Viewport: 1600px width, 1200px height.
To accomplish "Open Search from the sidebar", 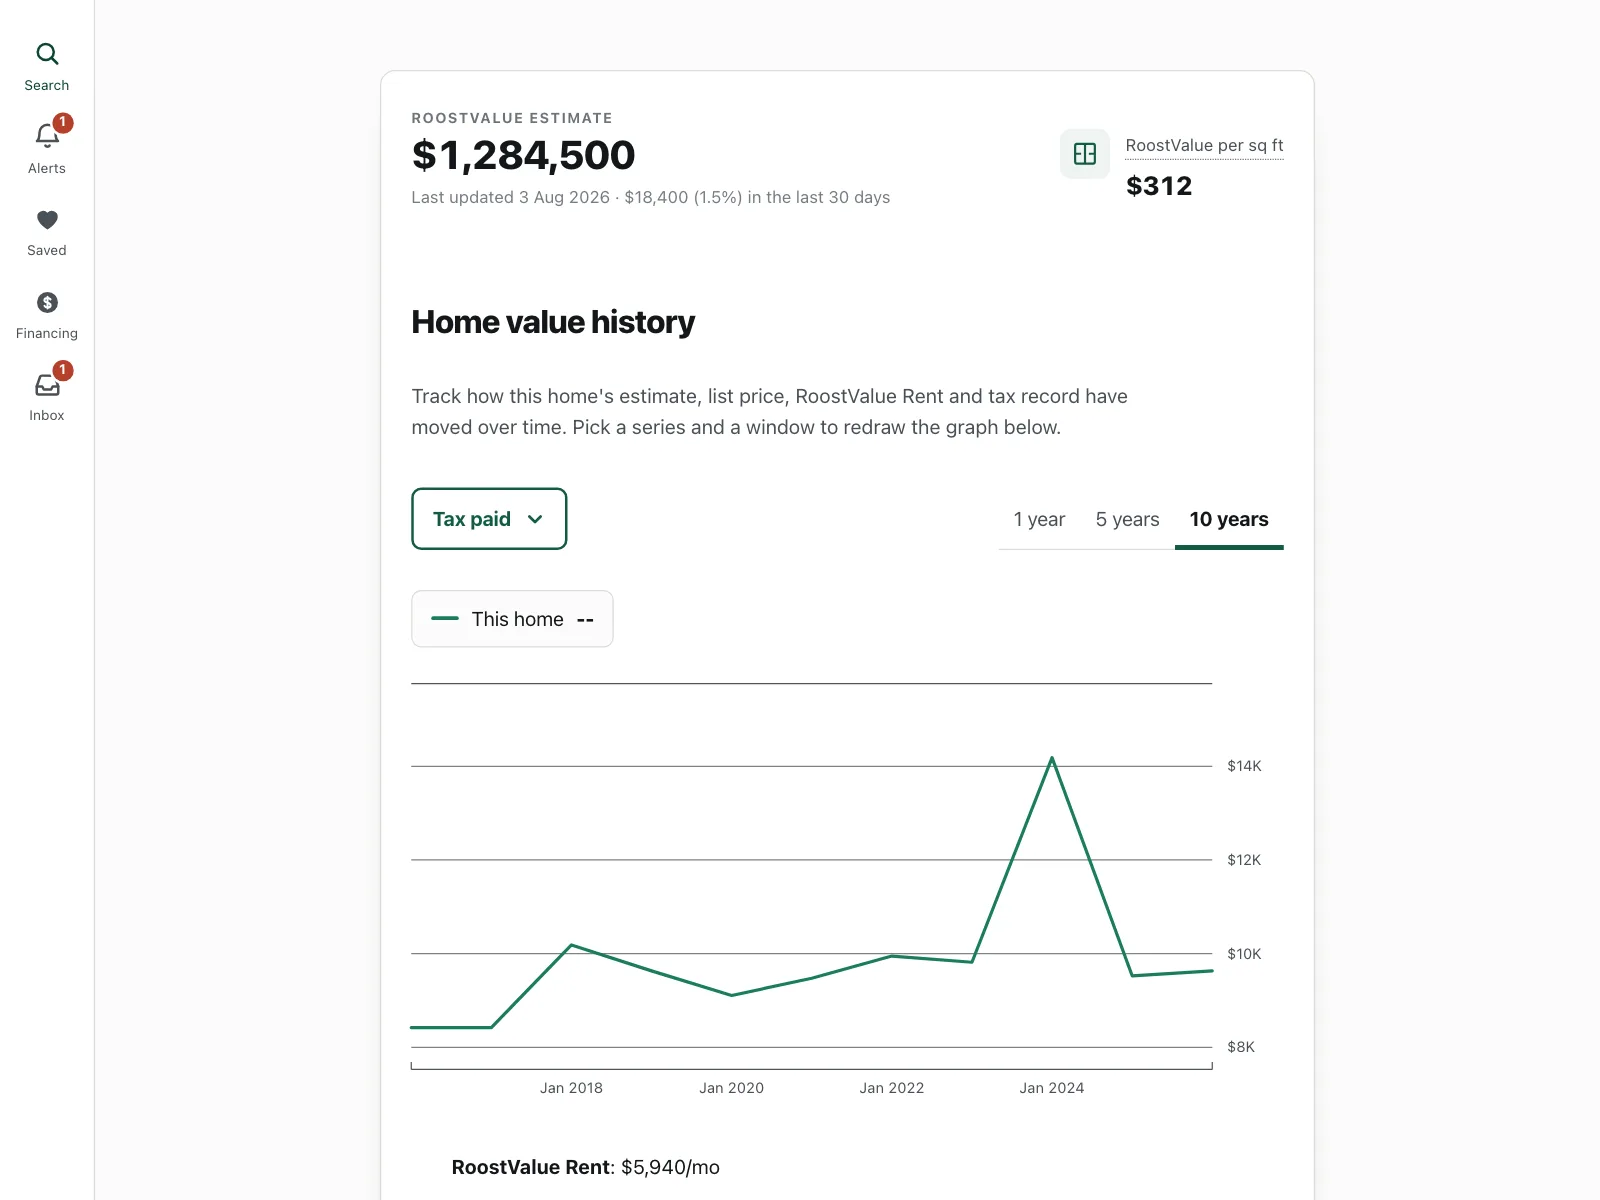I will click(x=47, y=67).
